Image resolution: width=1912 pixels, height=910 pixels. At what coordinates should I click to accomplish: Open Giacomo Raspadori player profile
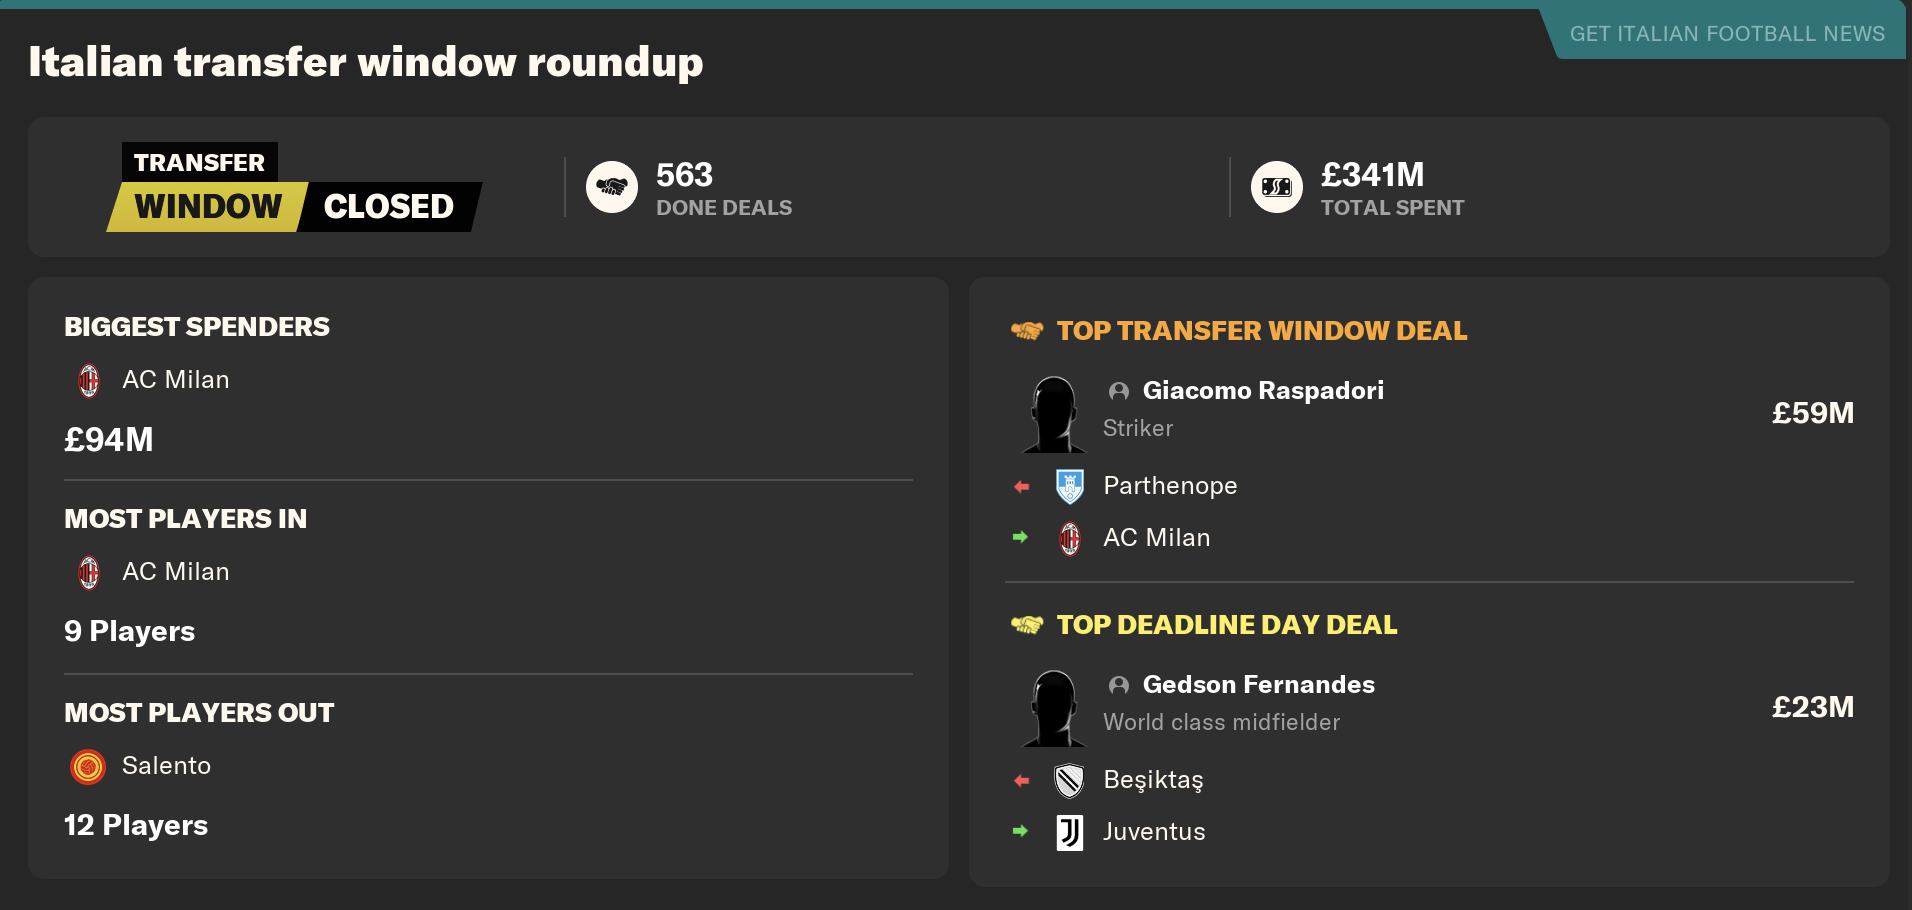1263,390
